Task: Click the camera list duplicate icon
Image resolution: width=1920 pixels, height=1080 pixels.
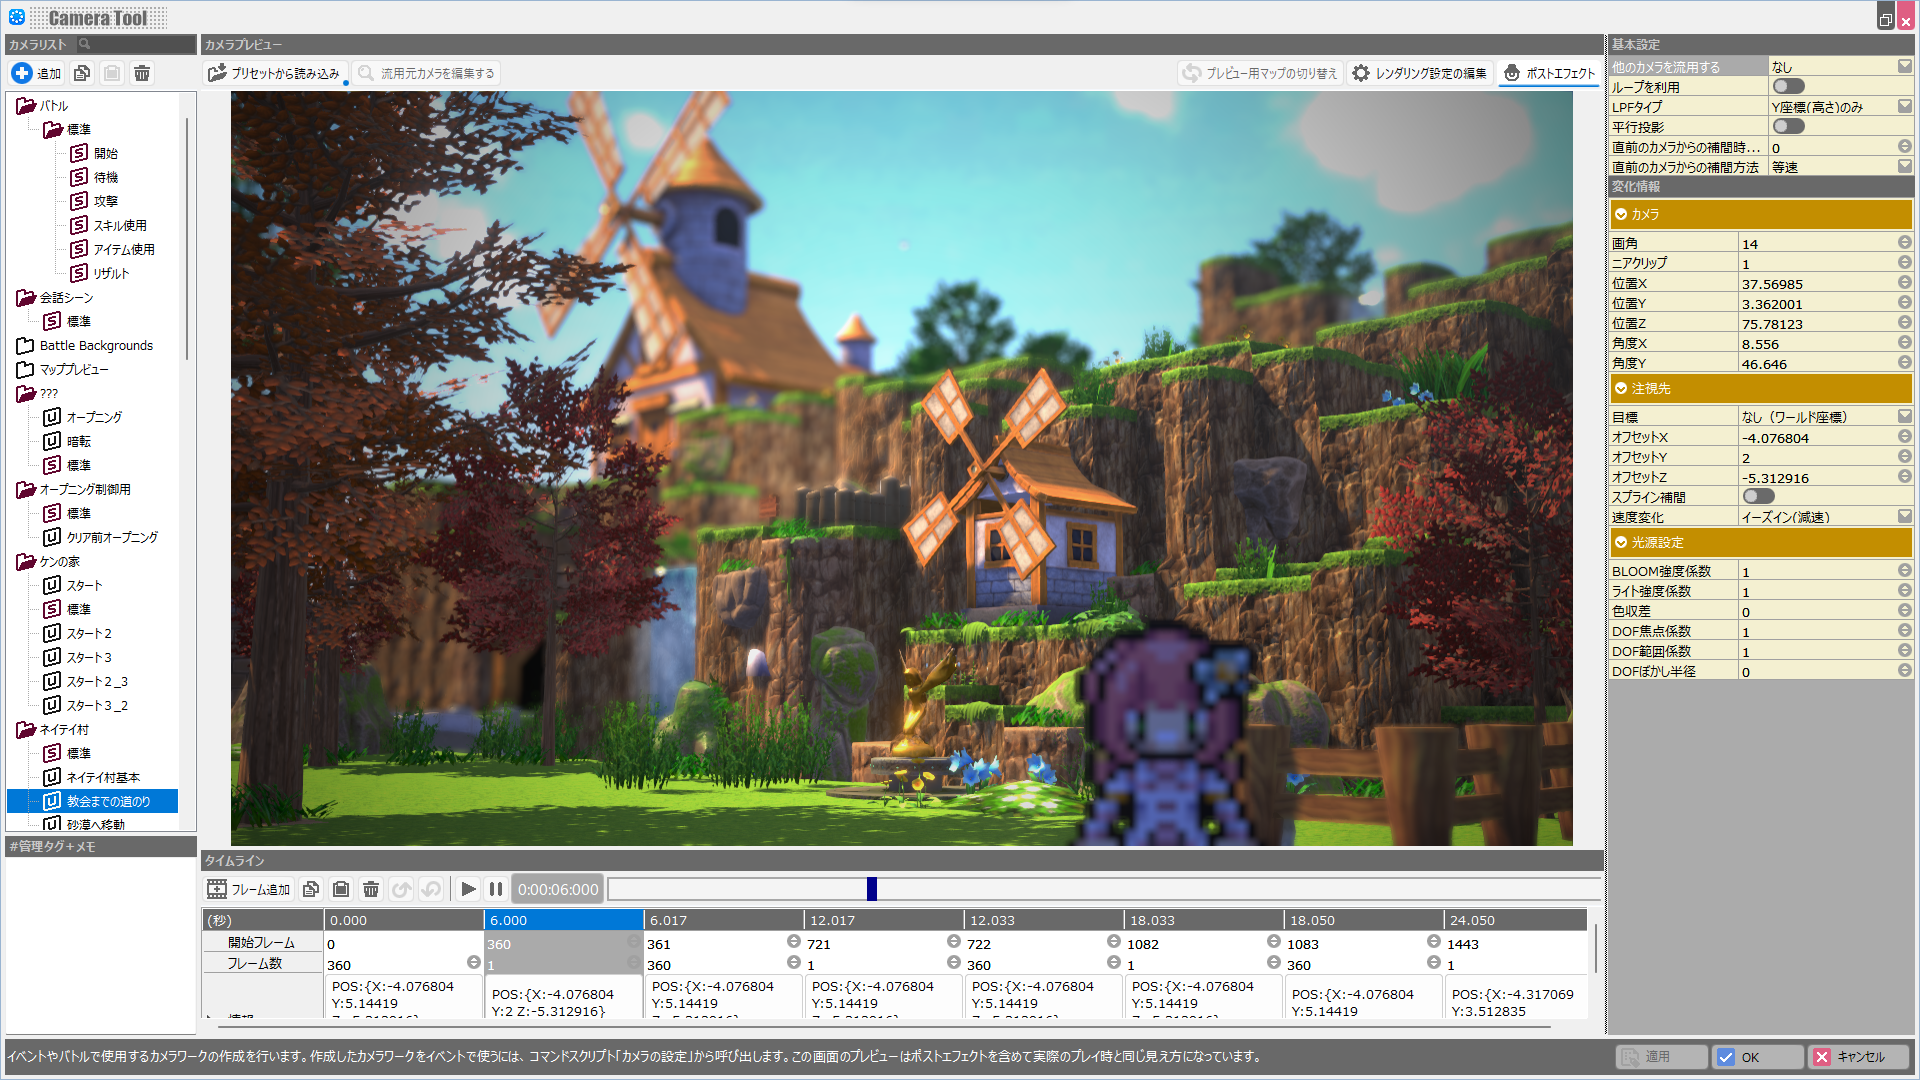Action: tap(82, 73)
